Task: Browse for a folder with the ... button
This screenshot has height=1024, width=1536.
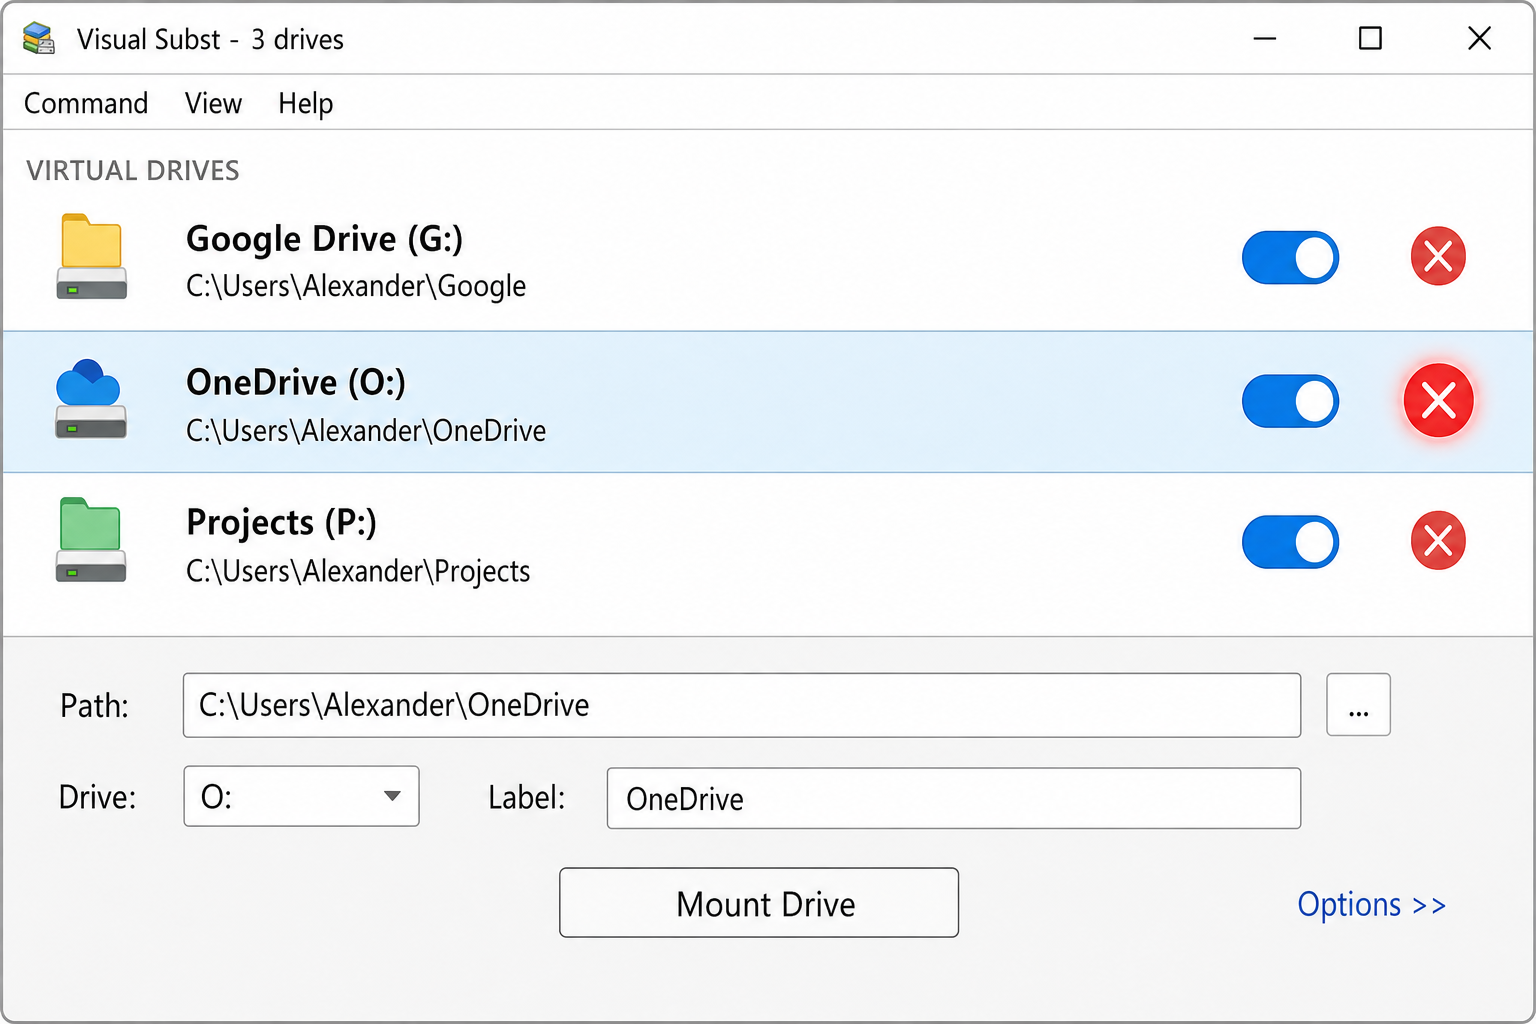Action: [1358, 705]
